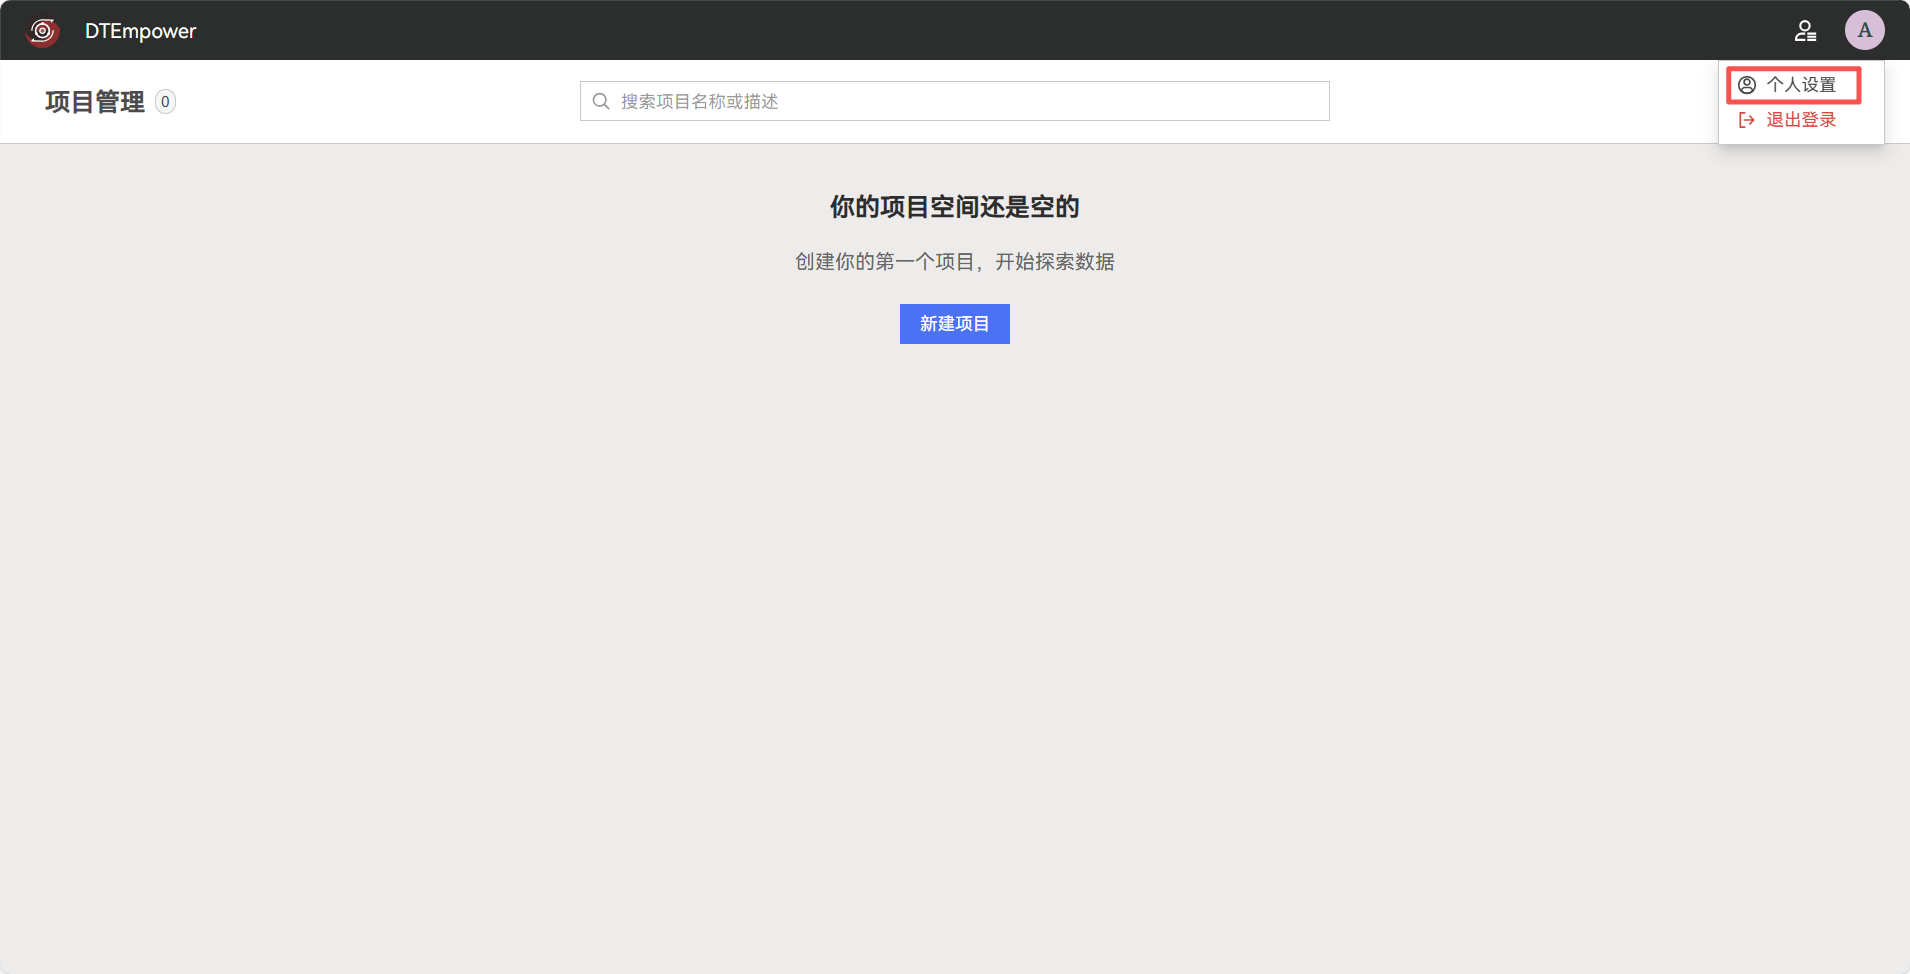Click the DTEmpower logo icon

43,31
